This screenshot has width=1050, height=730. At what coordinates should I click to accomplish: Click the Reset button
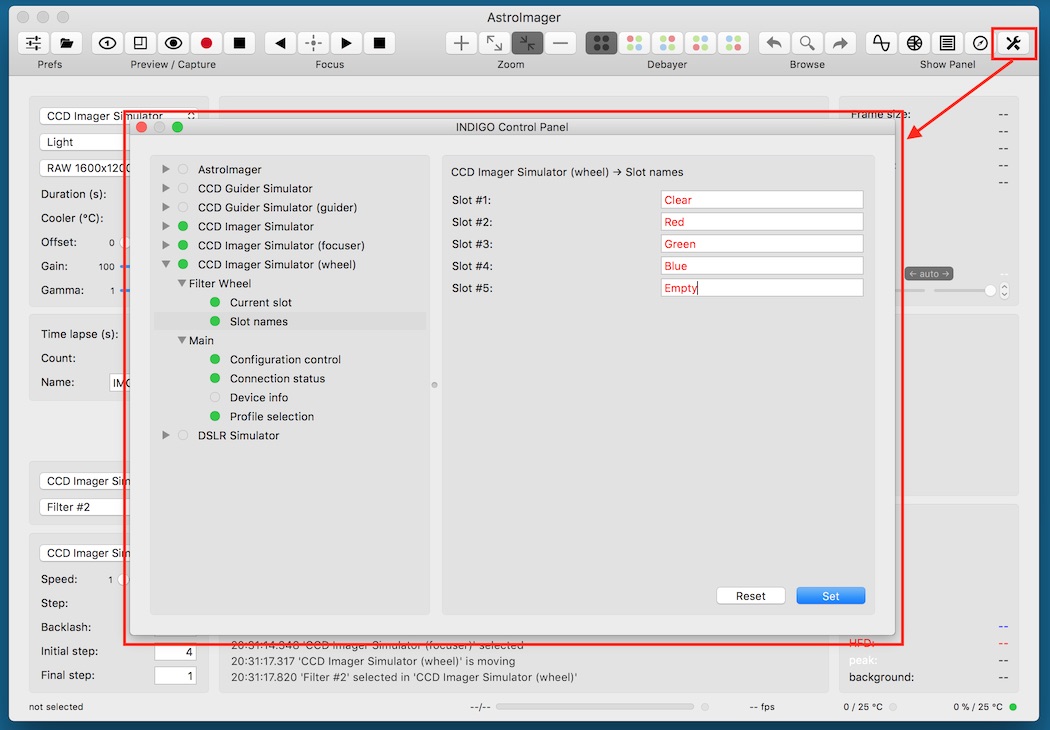[x=751, y=596]
